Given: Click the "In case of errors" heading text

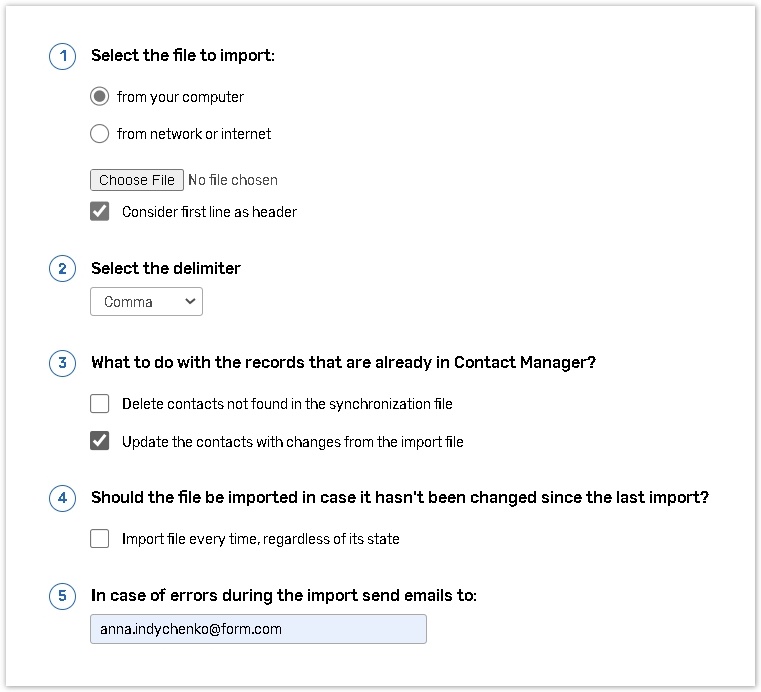Looking at the screenshot, I should point(284,596).
